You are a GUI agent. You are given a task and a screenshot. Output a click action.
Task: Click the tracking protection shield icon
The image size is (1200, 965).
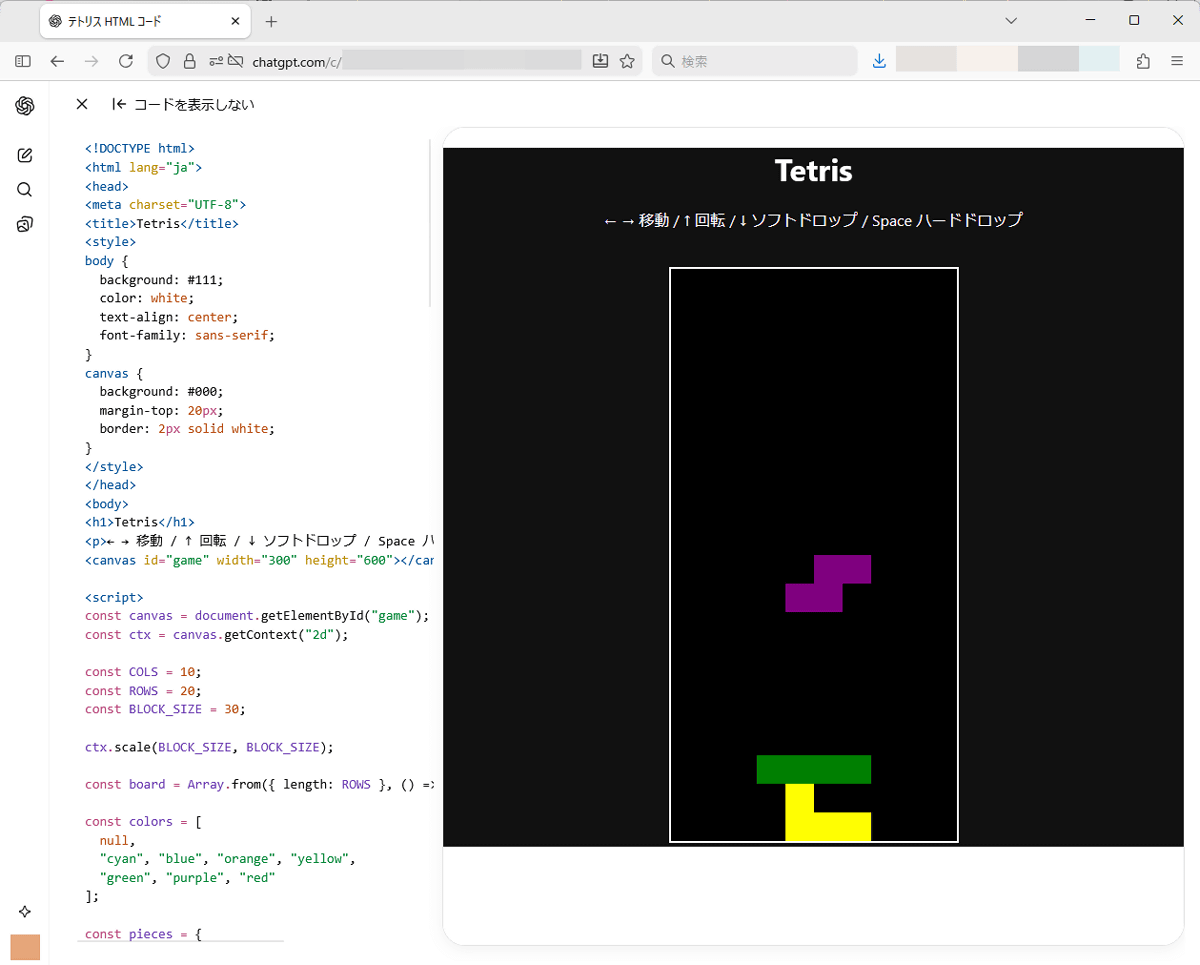click(x=163, y=61)
